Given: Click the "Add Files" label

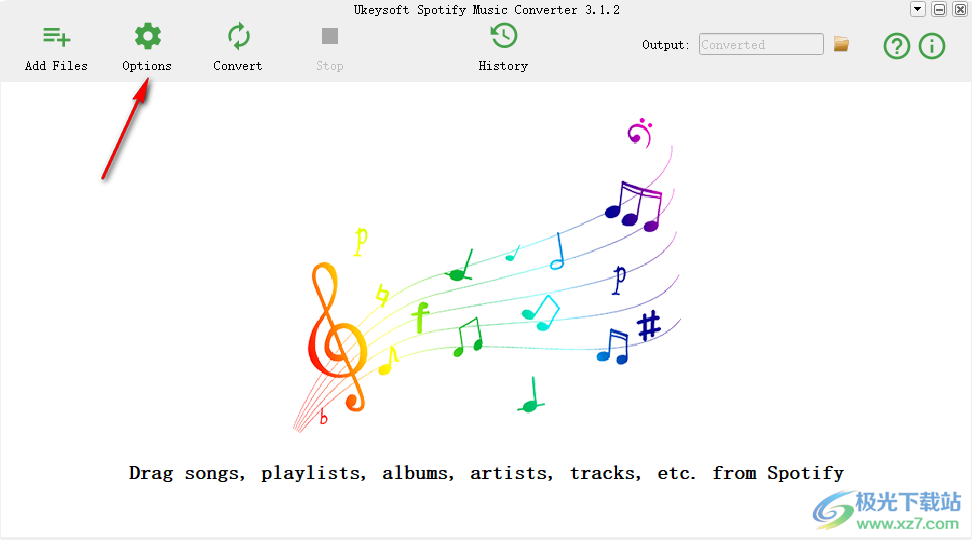Looking at the screenshot, I should click(x=56, y=66).
